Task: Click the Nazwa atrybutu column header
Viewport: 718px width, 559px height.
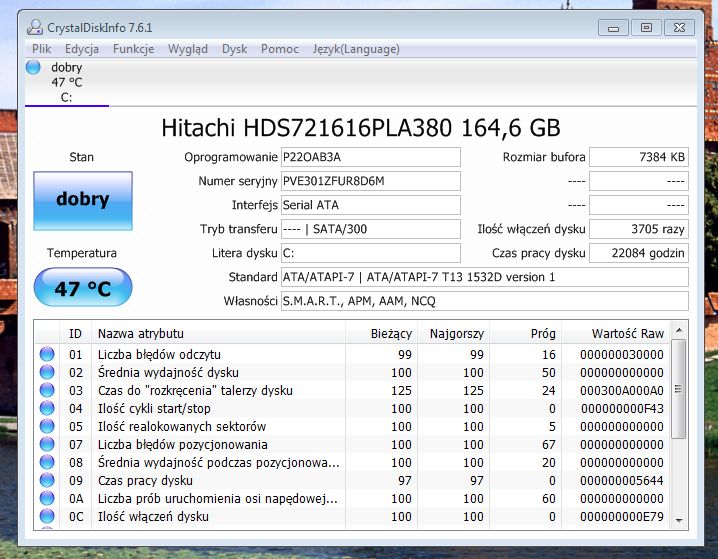Action: 218,333
